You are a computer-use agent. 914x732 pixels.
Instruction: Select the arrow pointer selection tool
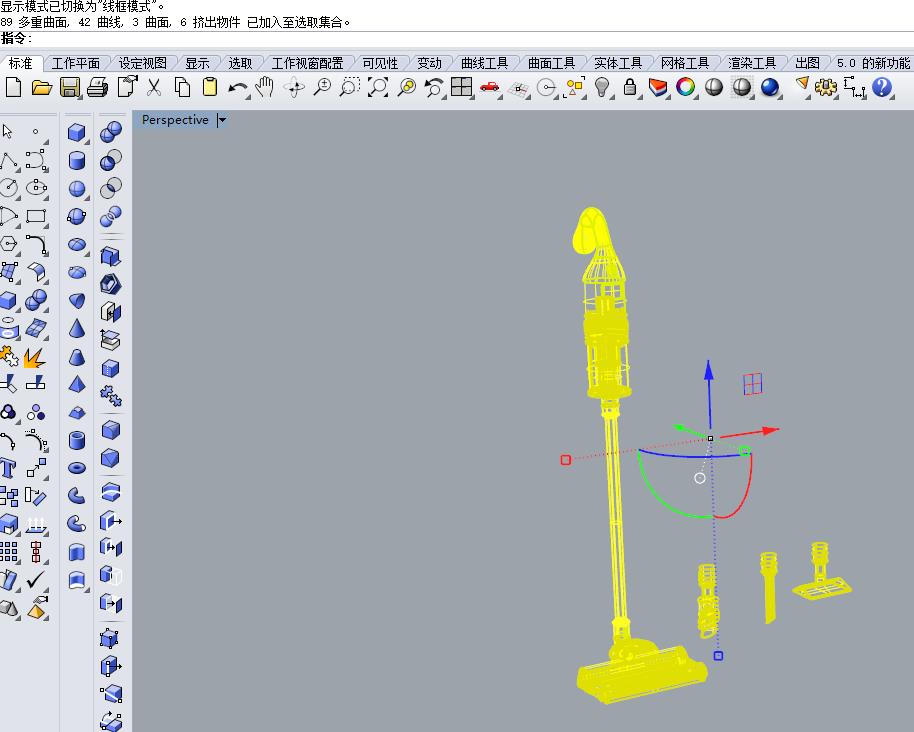click(x=8, y=132)
